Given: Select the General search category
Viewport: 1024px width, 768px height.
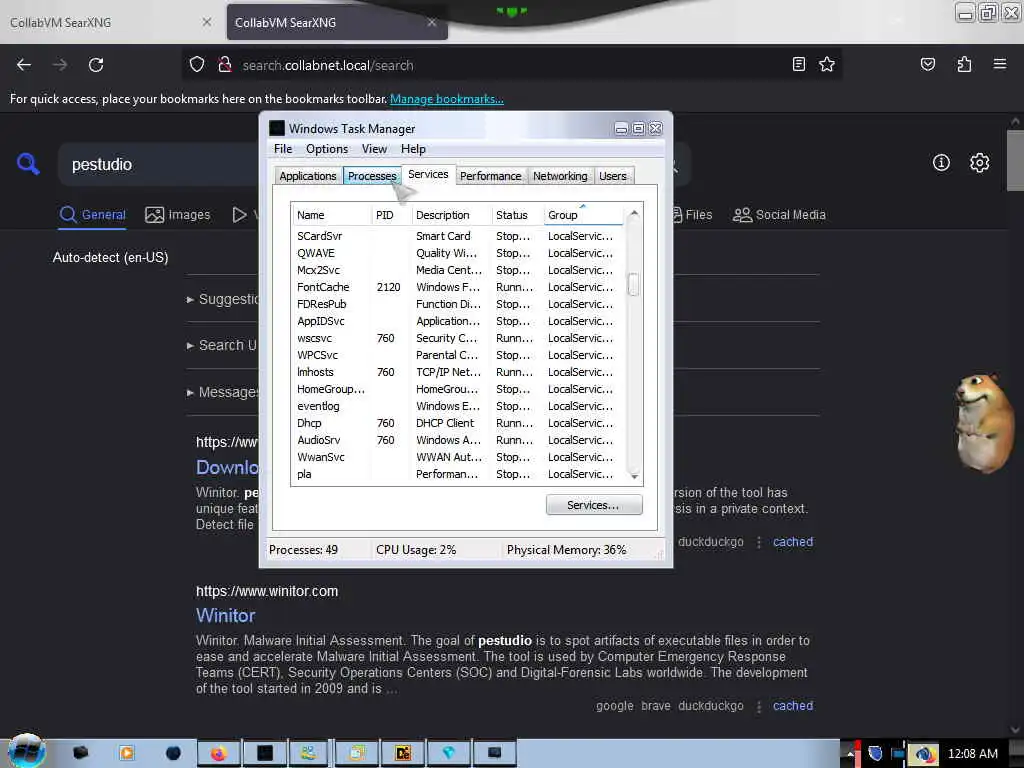Looking at the screenshot, I should (x=93, y=215).
